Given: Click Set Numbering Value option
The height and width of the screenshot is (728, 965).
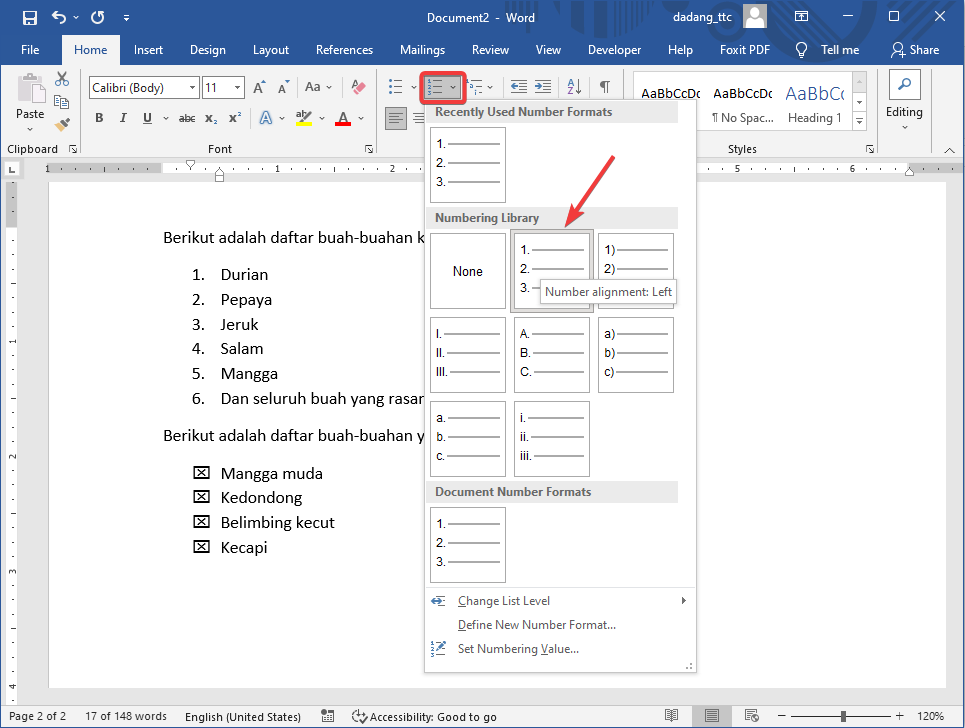Looking at the screenshot, I should pyautogui.click(x=518, y=649).
